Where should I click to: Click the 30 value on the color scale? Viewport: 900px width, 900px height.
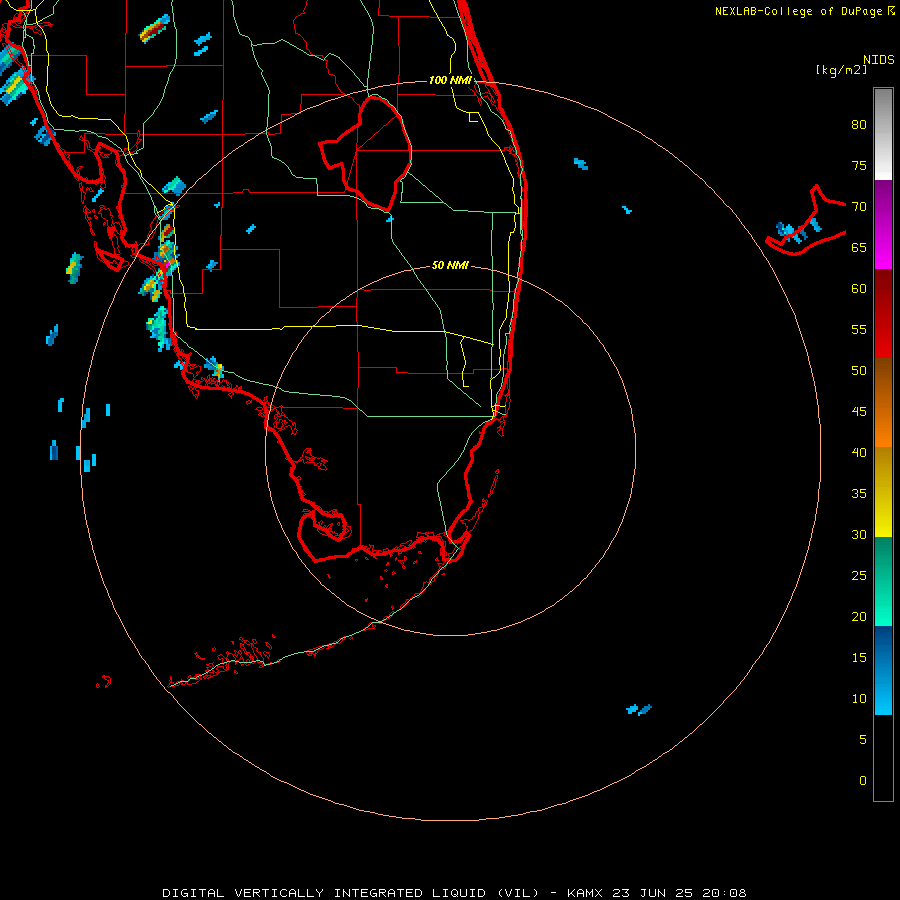(x=859, y=534)
